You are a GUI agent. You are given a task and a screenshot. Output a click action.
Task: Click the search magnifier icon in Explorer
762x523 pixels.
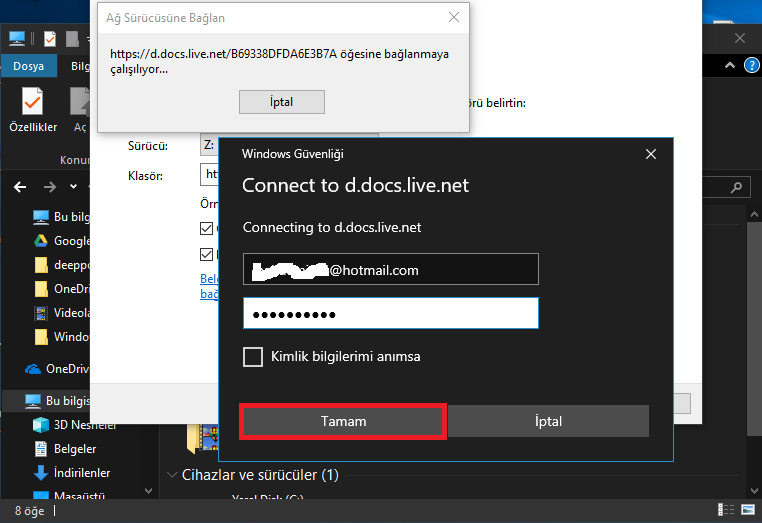pos(736,187)
